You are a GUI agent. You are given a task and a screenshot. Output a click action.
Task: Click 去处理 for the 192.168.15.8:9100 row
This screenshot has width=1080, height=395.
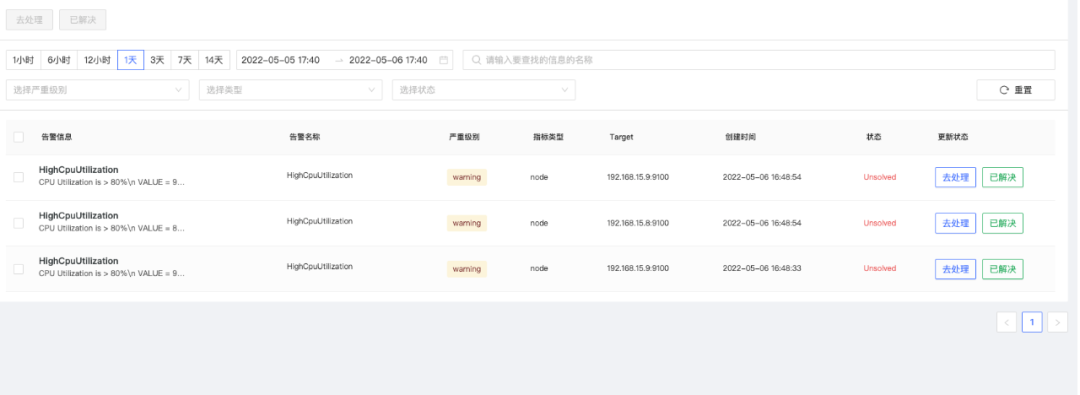(x=955, y=223)
